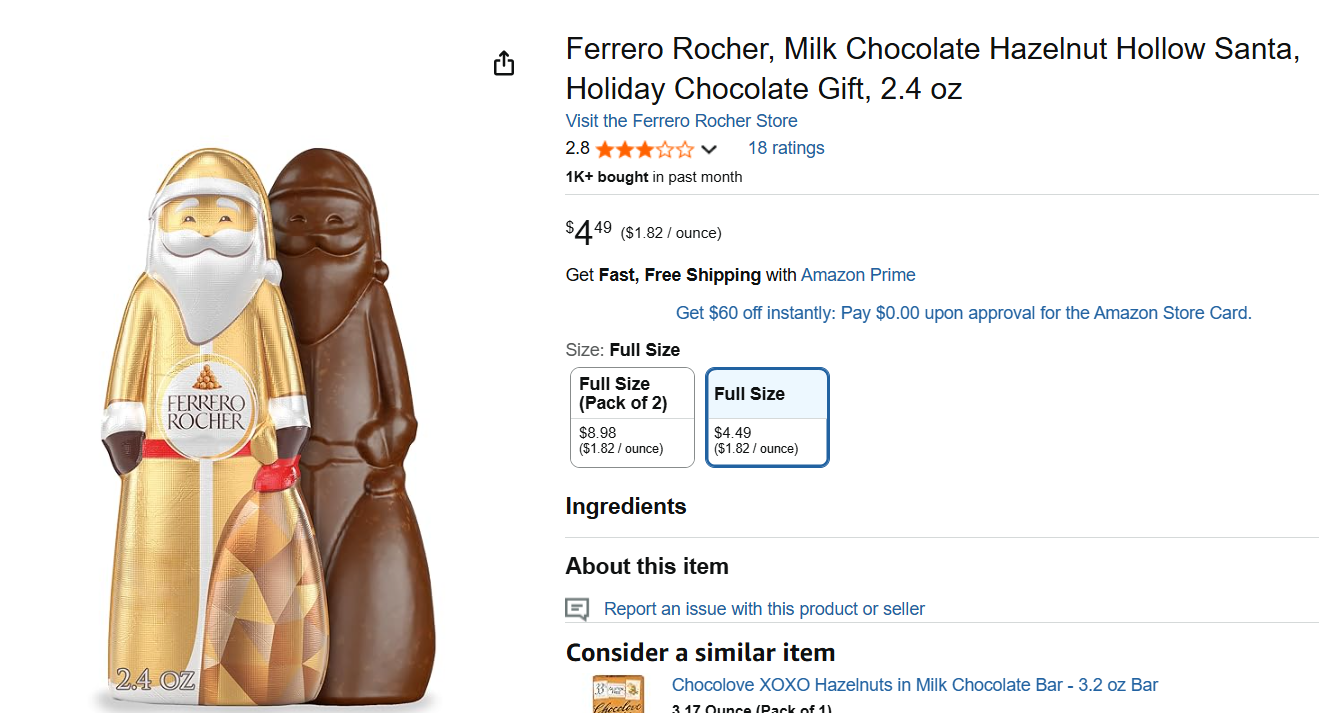
Task: Click Report an issue with this product
Action: pyautogui.click(x=764, y=609)
